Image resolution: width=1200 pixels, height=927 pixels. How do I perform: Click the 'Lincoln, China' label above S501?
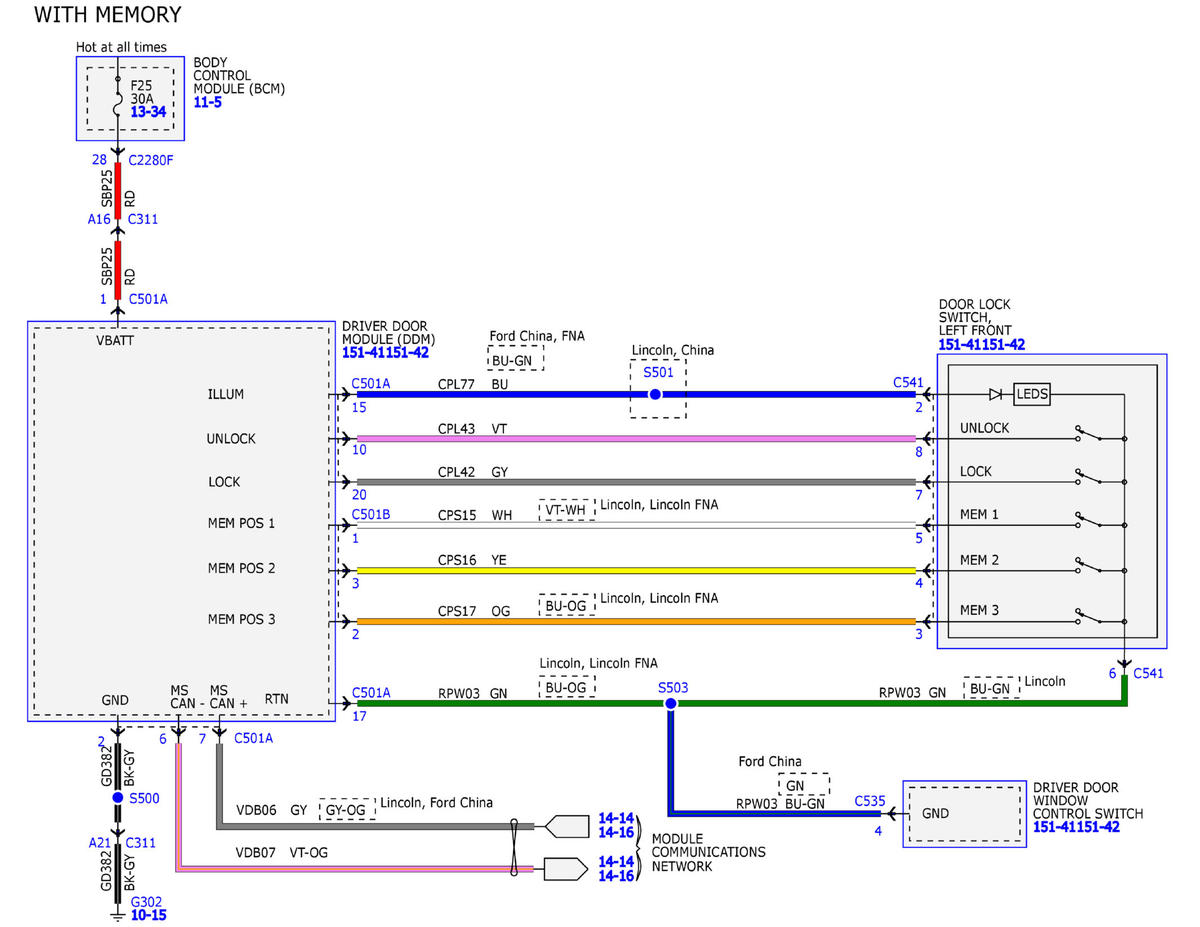click(x=673, y=350)
